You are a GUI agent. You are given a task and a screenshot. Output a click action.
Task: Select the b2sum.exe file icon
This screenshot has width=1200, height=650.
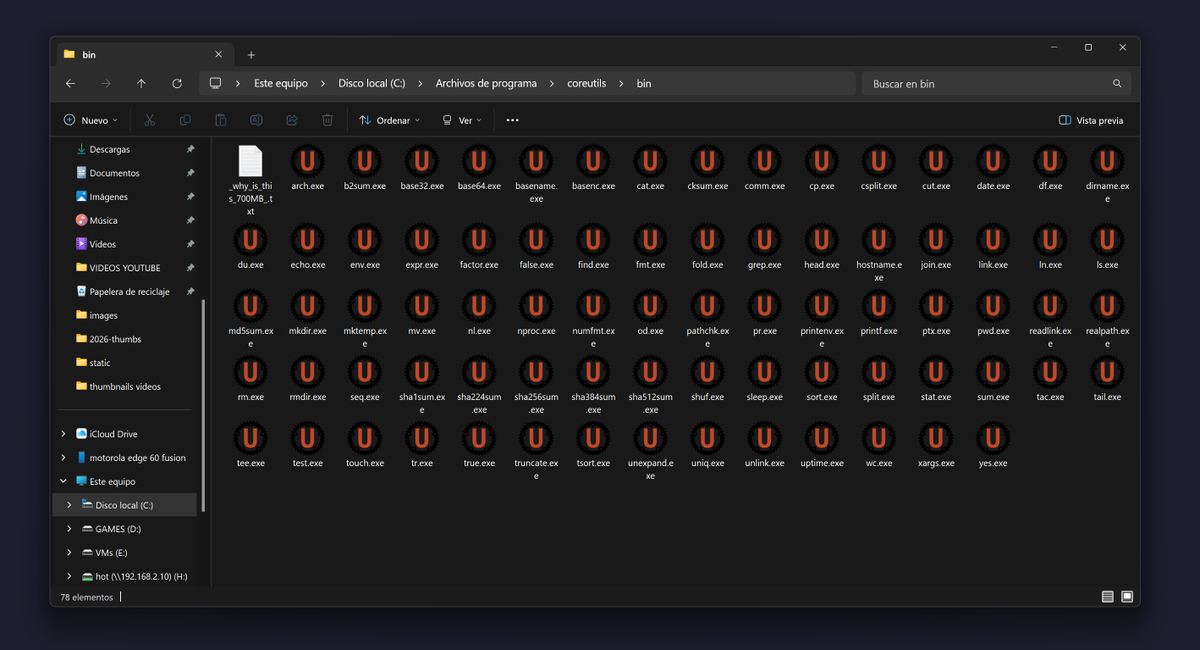click(x=364, y=161)
